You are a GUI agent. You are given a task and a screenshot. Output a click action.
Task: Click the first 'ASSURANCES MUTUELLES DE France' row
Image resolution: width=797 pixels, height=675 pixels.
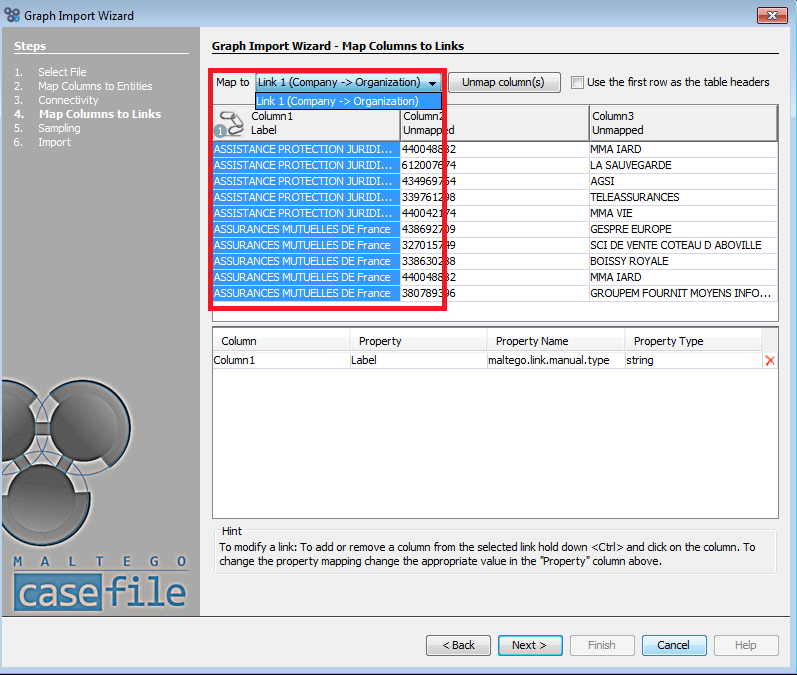click(x=306, y=229)
